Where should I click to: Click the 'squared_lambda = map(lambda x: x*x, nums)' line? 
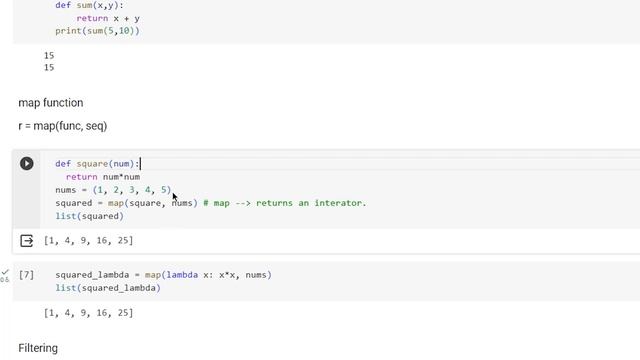(x=164, y=275)
